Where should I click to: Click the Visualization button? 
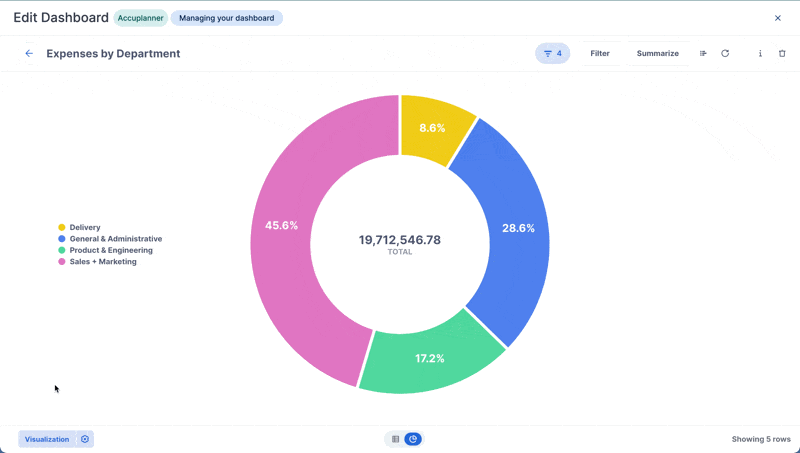[47, 439]
